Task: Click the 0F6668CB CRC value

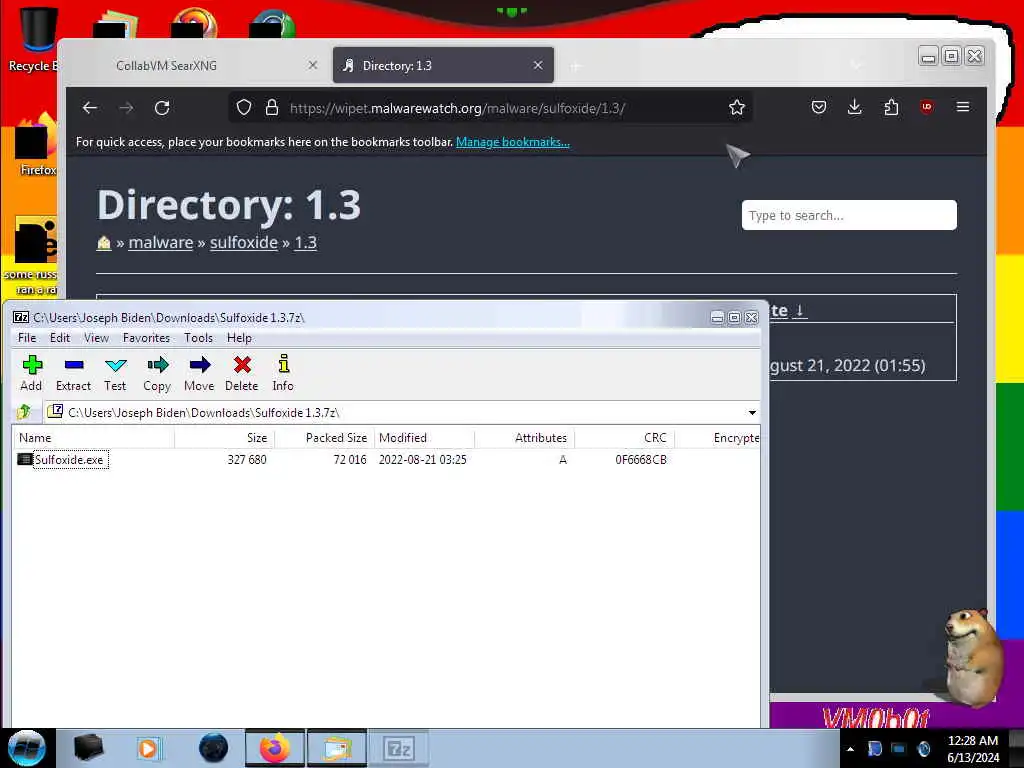Action: click(641, 460)
